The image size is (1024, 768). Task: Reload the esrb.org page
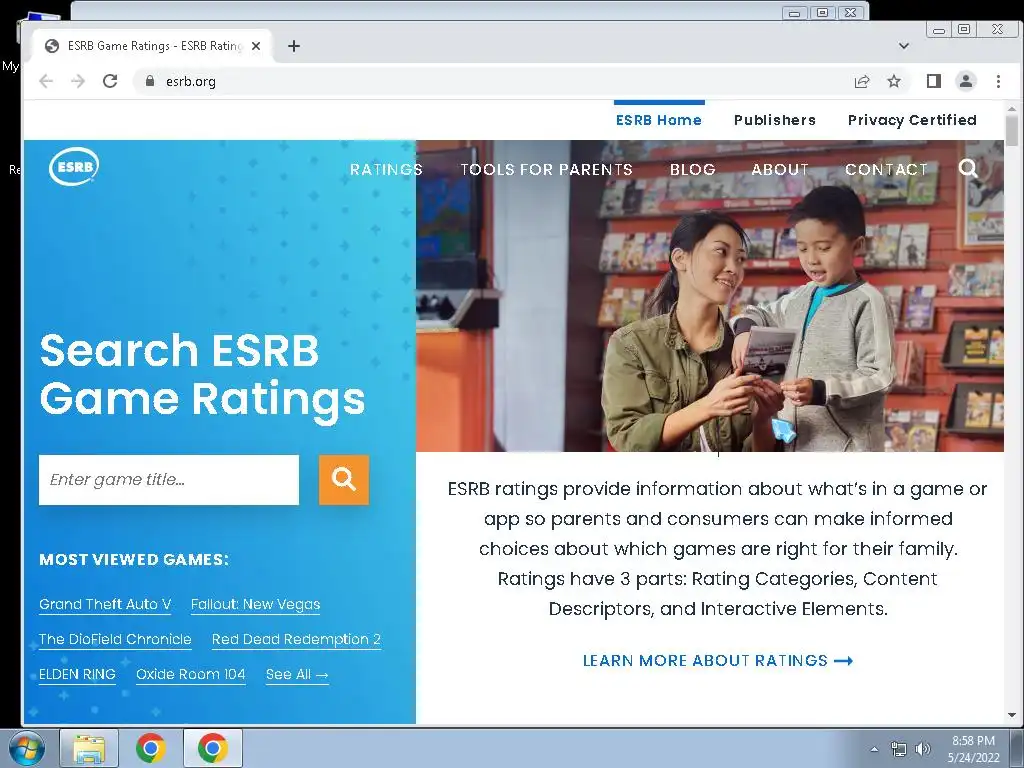point(110,81)
